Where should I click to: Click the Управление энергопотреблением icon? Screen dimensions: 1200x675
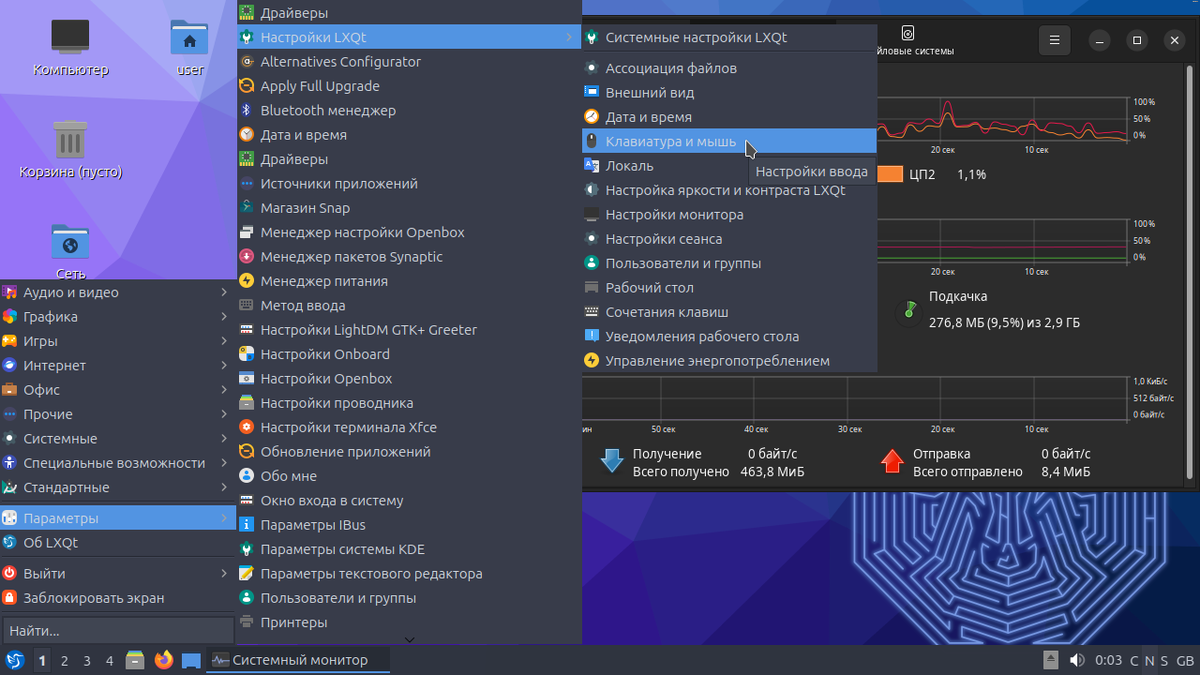[591, 361]
